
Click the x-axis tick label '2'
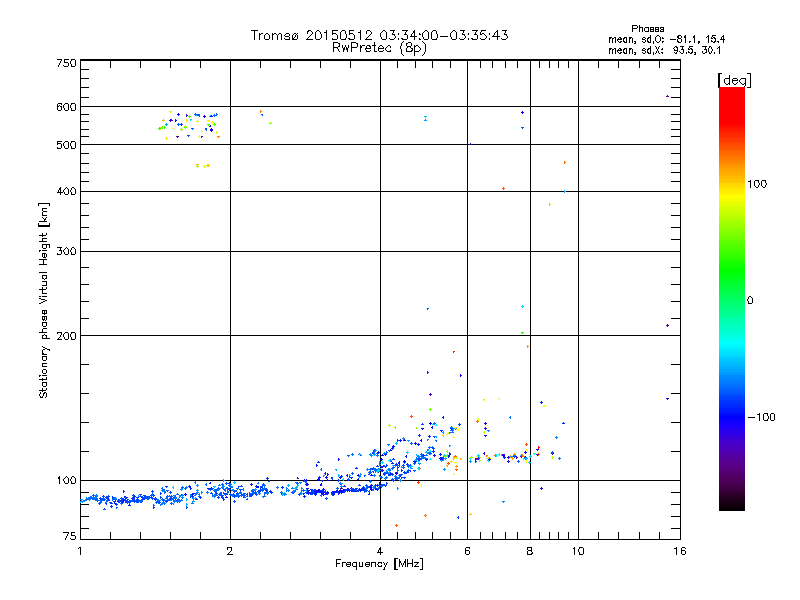click(x=230, y=551)
